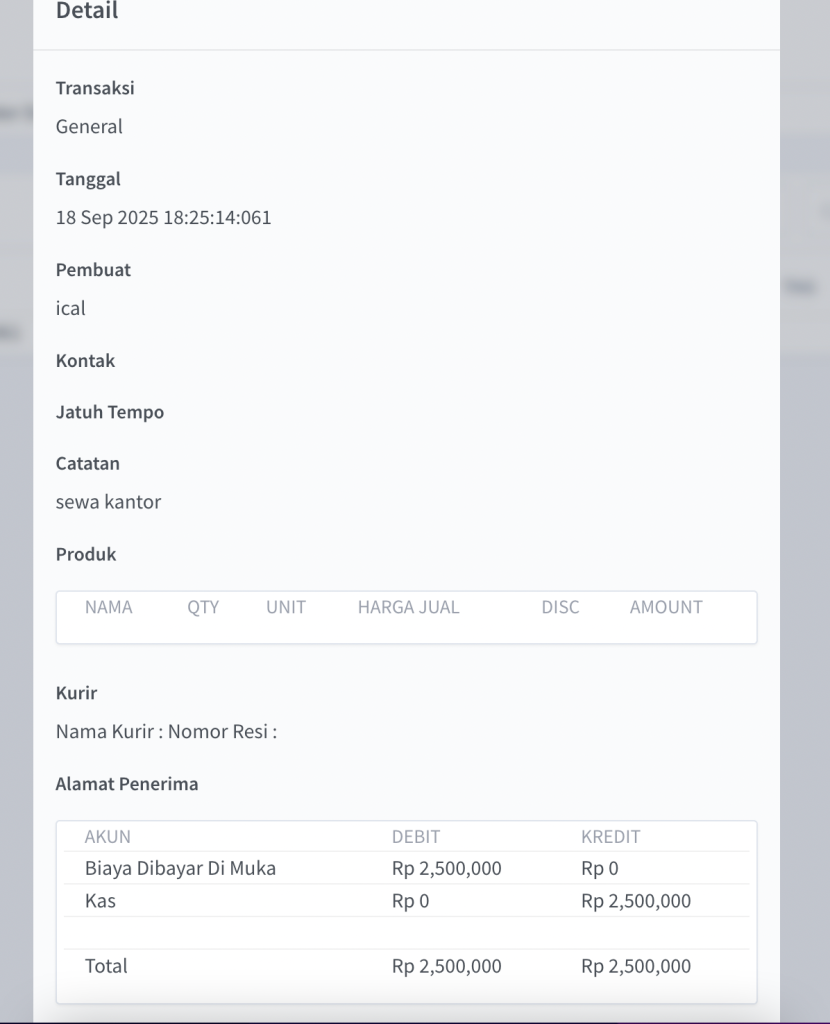Click the AMOUNT column header
830x1024 pixels.
coord(666,607)
